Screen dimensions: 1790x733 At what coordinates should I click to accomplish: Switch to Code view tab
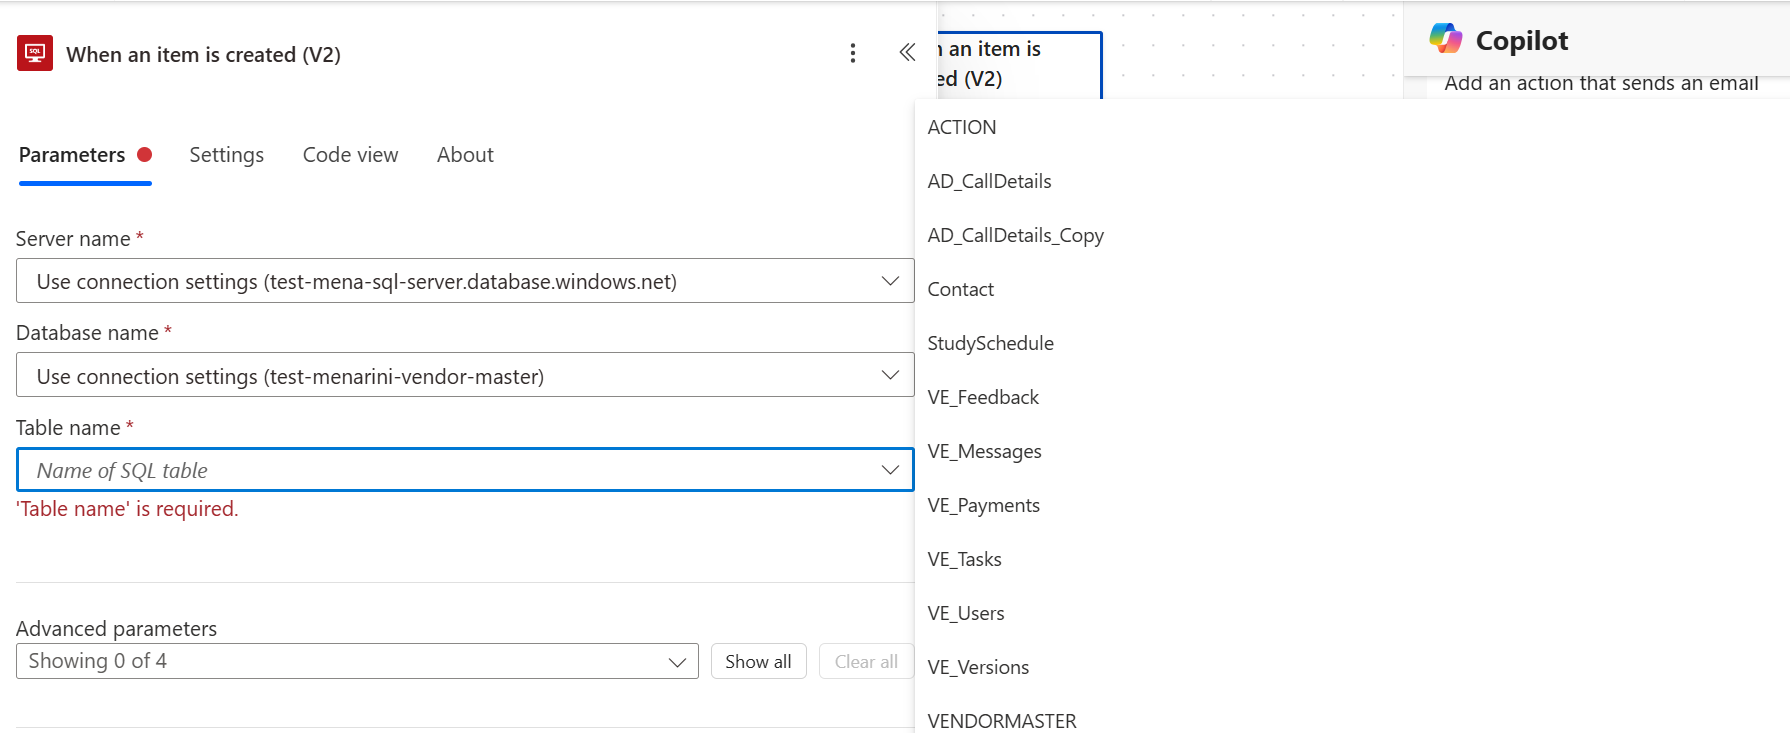[x=350, y=155]
